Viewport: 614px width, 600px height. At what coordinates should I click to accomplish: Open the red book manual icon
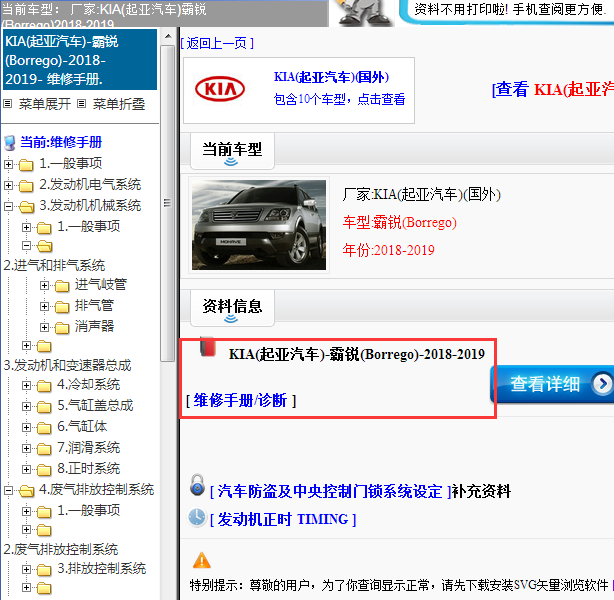point(208,346)
